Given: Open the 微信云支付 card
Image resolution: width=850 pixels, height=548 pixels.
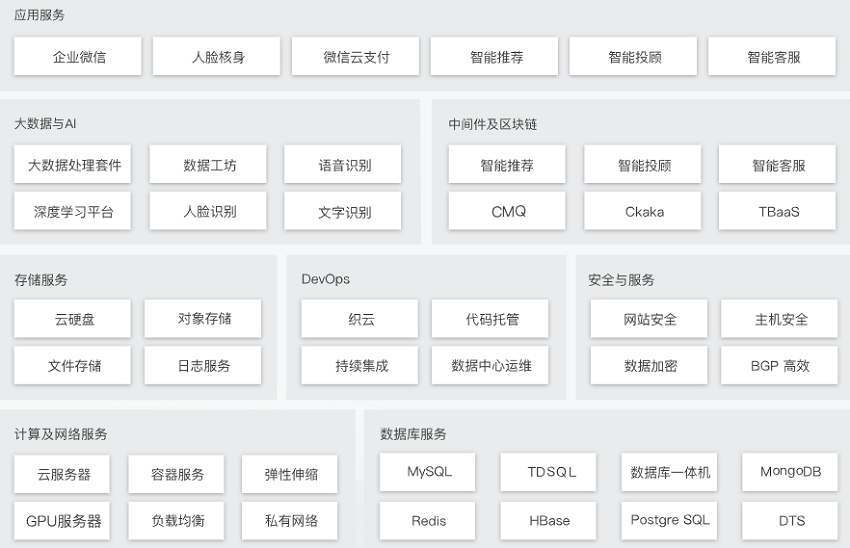Looking at the screenshot, I should (355, 56).
